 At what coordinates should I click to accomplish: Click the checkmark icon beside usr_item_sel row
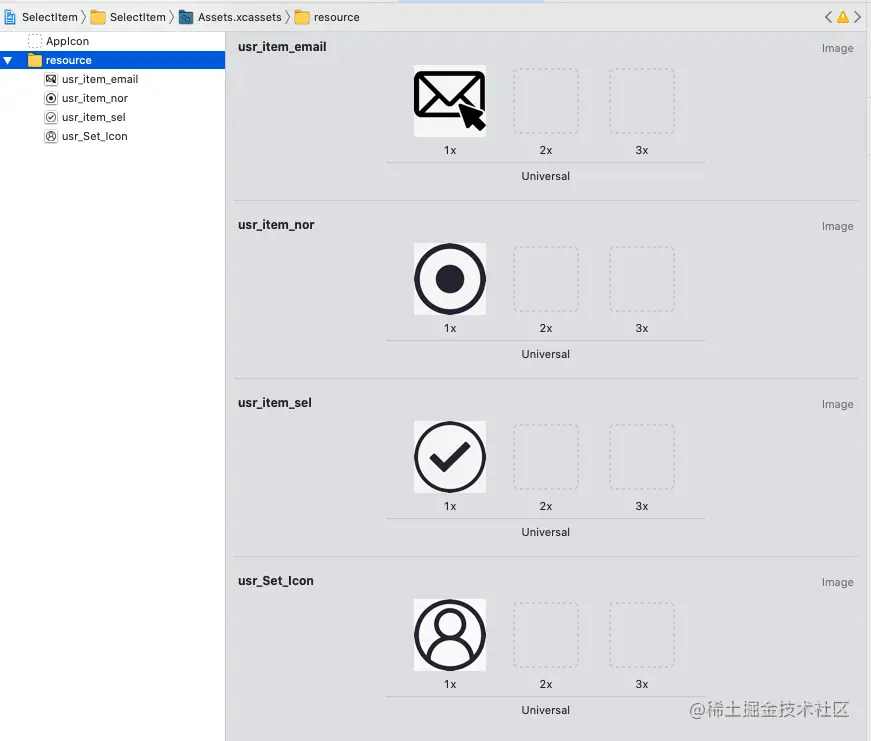click(x=51, y=117)
